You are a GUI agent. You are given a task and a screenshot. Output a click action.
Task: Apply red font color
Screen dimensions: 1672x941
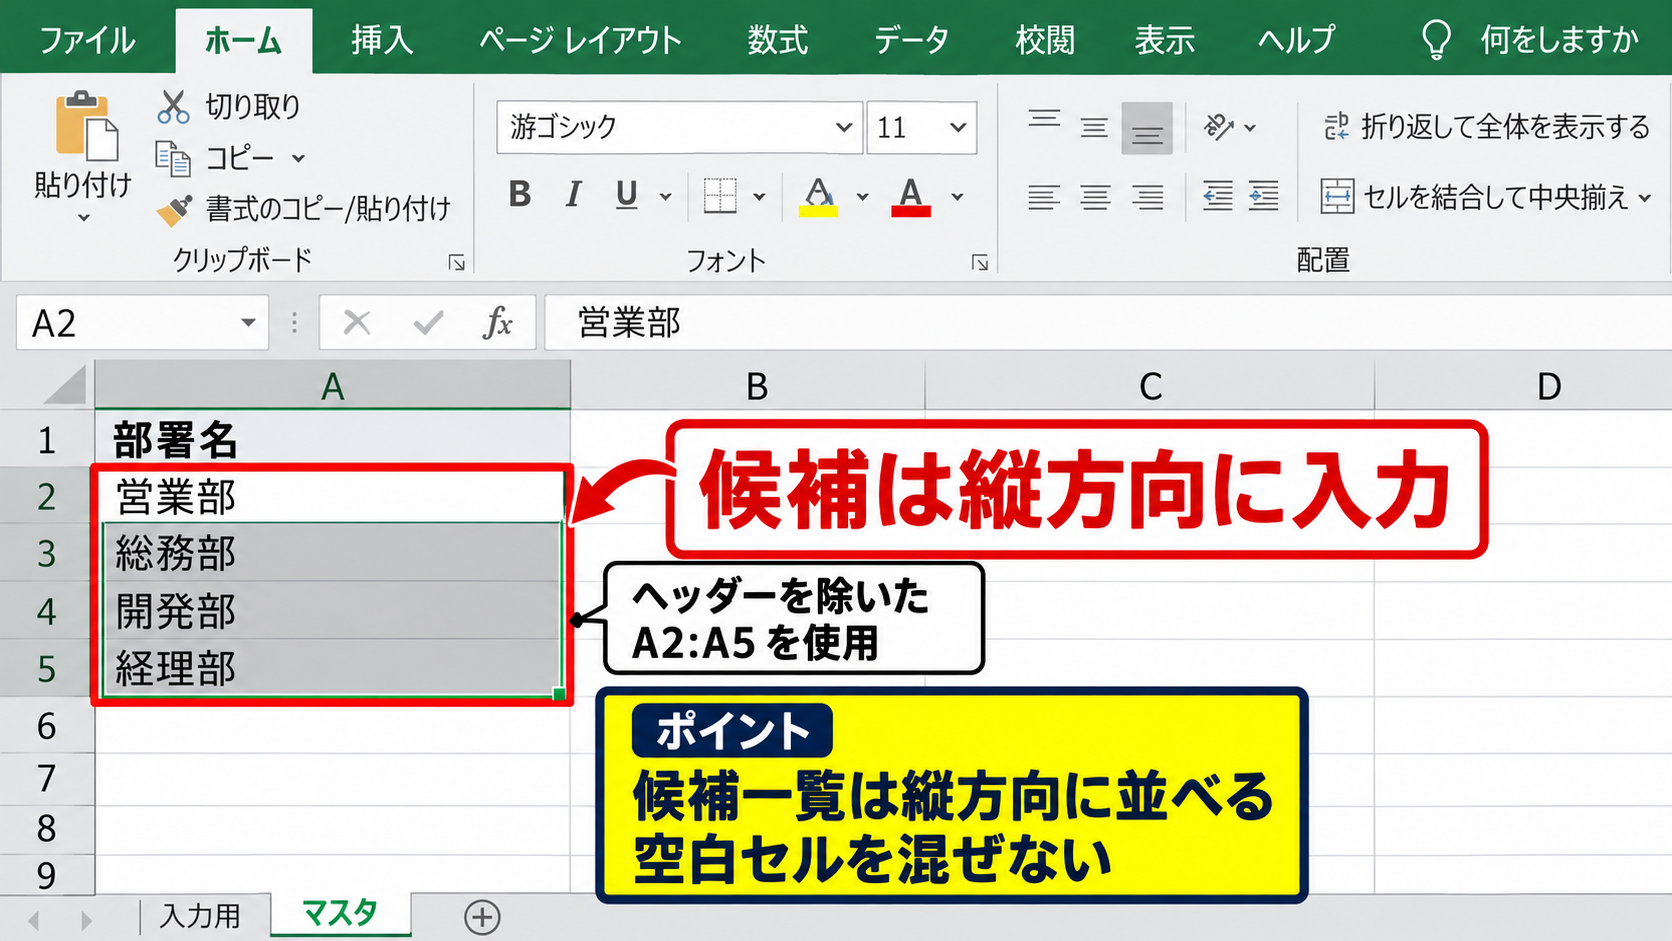point(910,196)
